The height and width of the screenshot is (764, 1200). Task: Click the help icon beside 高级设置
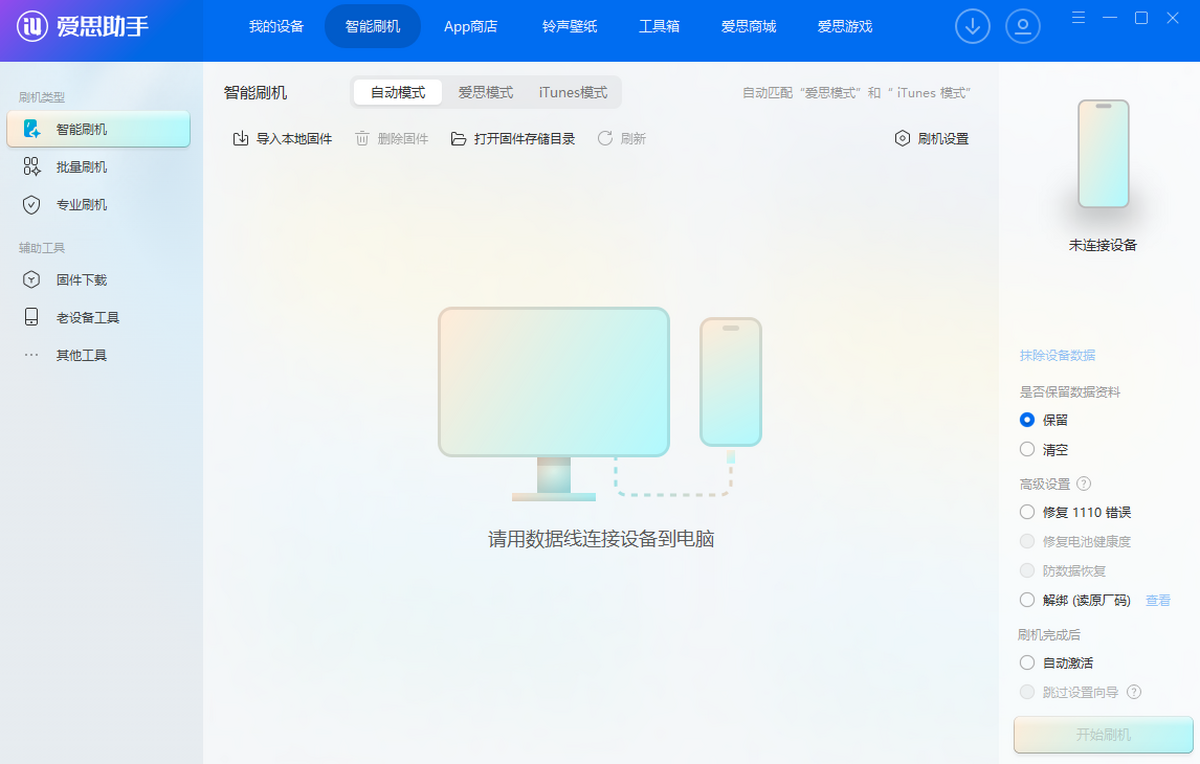(x=1084, y=484)
